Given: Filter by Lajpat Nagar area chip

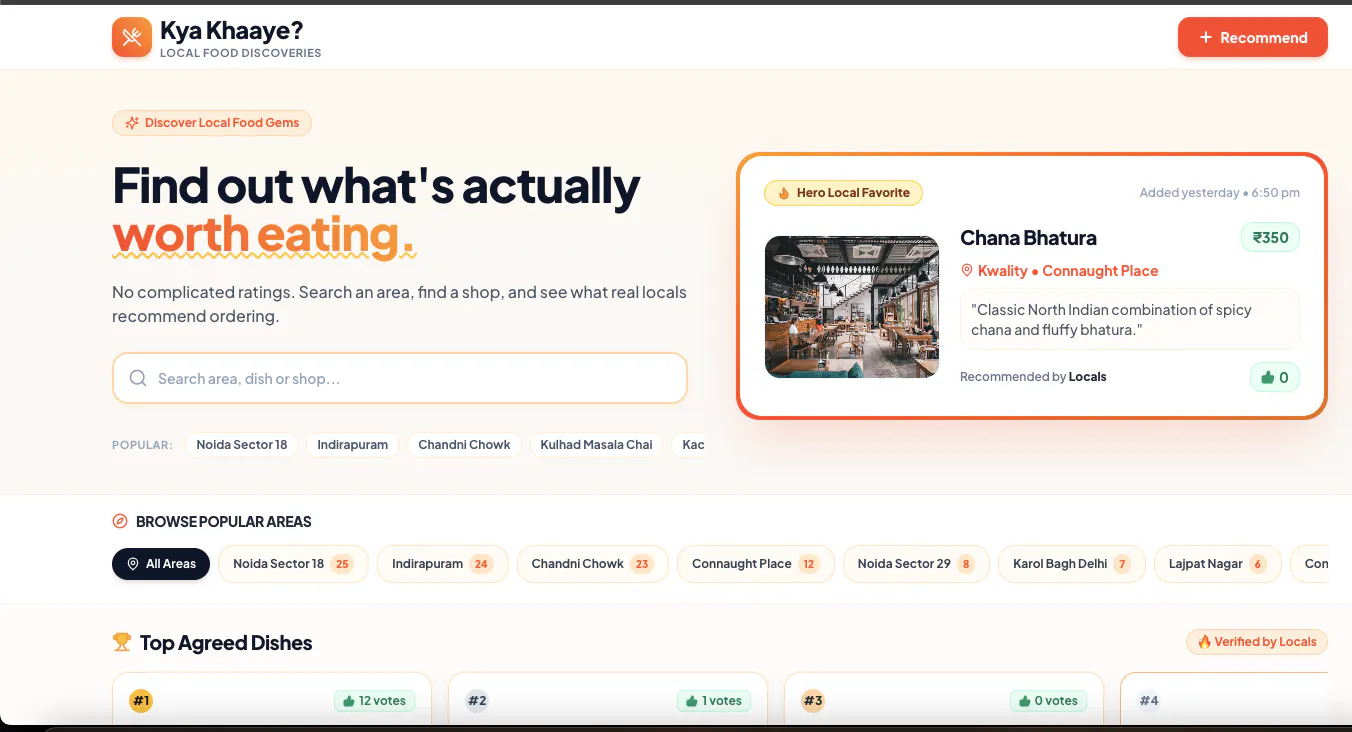Looking at the screenshot, I should click(x=1218, y=564).
